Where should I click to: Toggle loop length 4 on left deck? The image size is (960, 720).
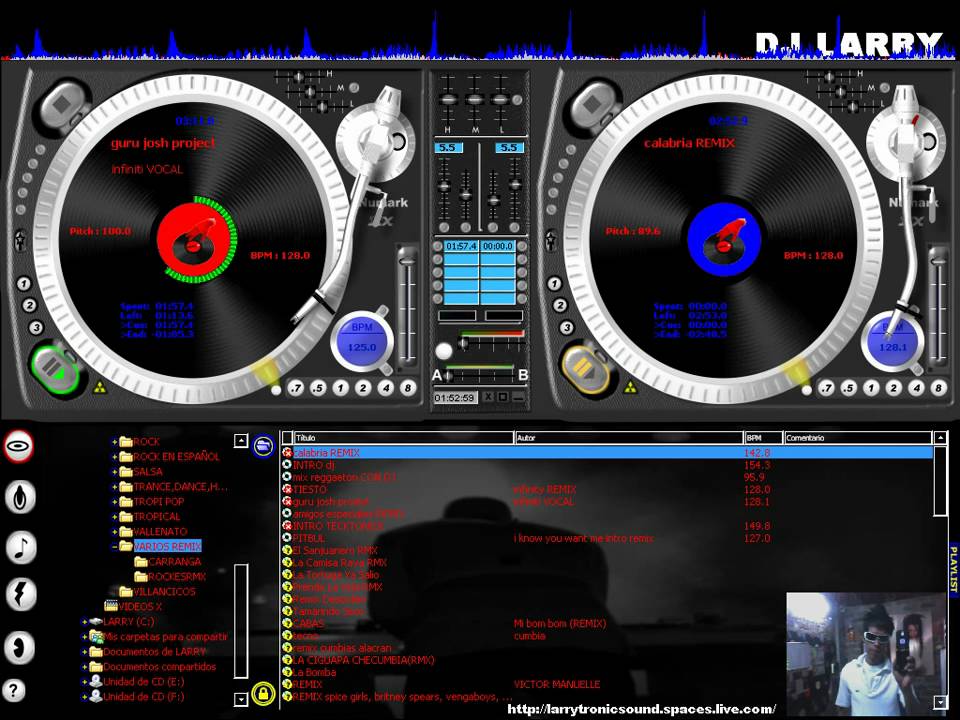386,388
